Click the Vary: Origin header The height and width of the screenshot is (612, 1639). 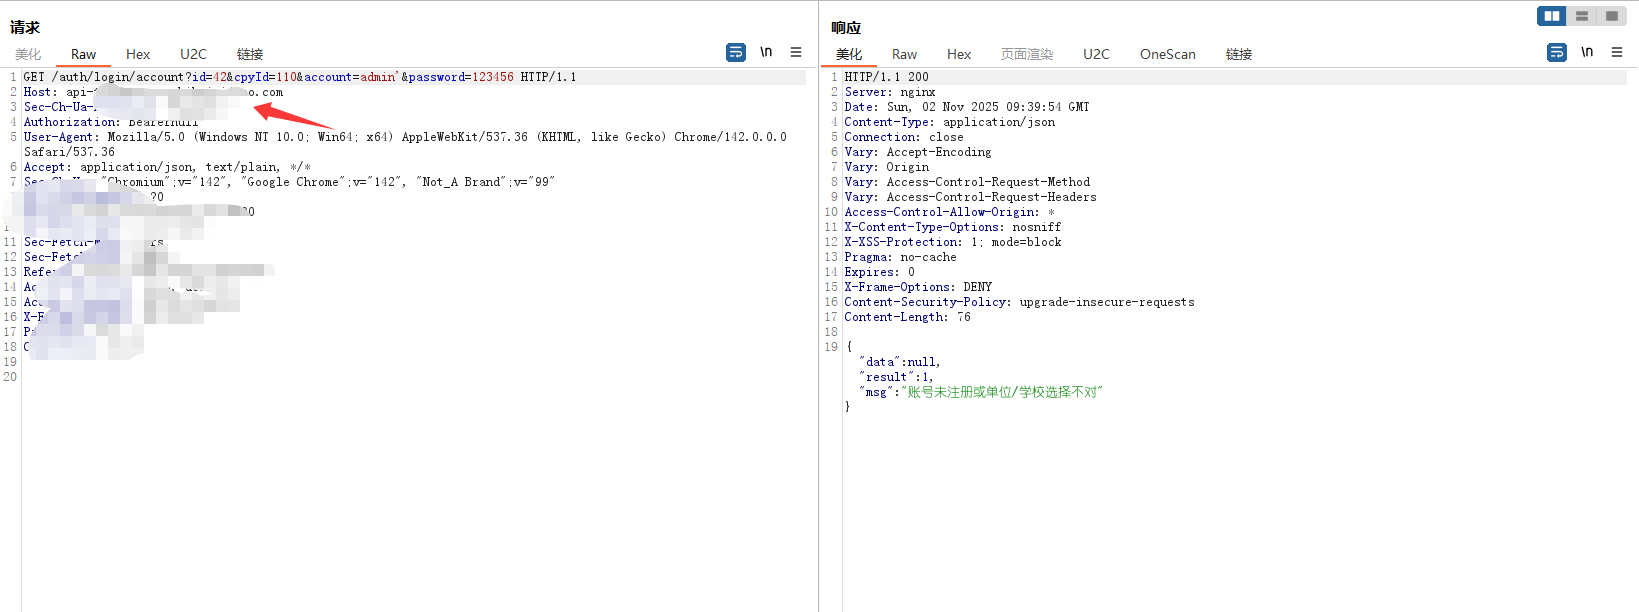tap(887, 167)
